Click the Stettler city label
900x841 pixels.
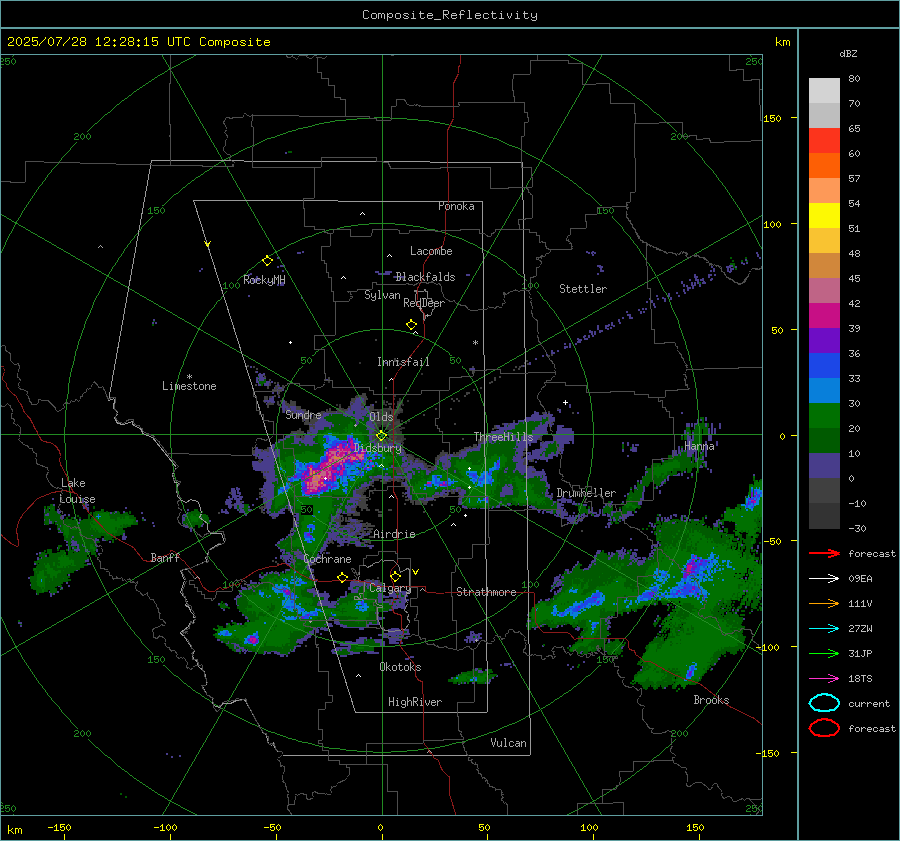click(583, 289)
